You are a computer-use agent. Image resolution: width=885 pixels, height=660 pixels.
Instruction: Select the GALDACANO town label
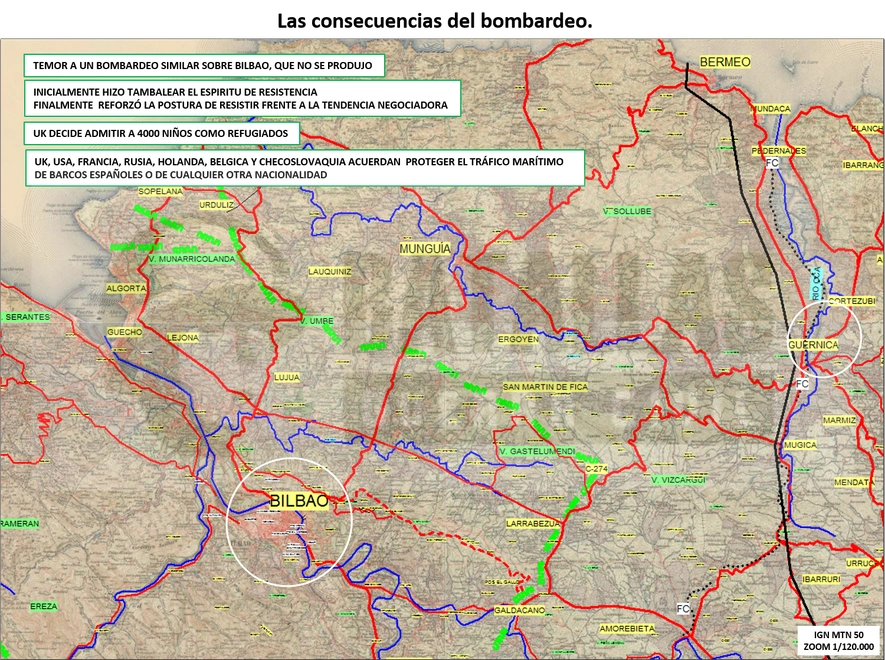(x=520, y=610)
